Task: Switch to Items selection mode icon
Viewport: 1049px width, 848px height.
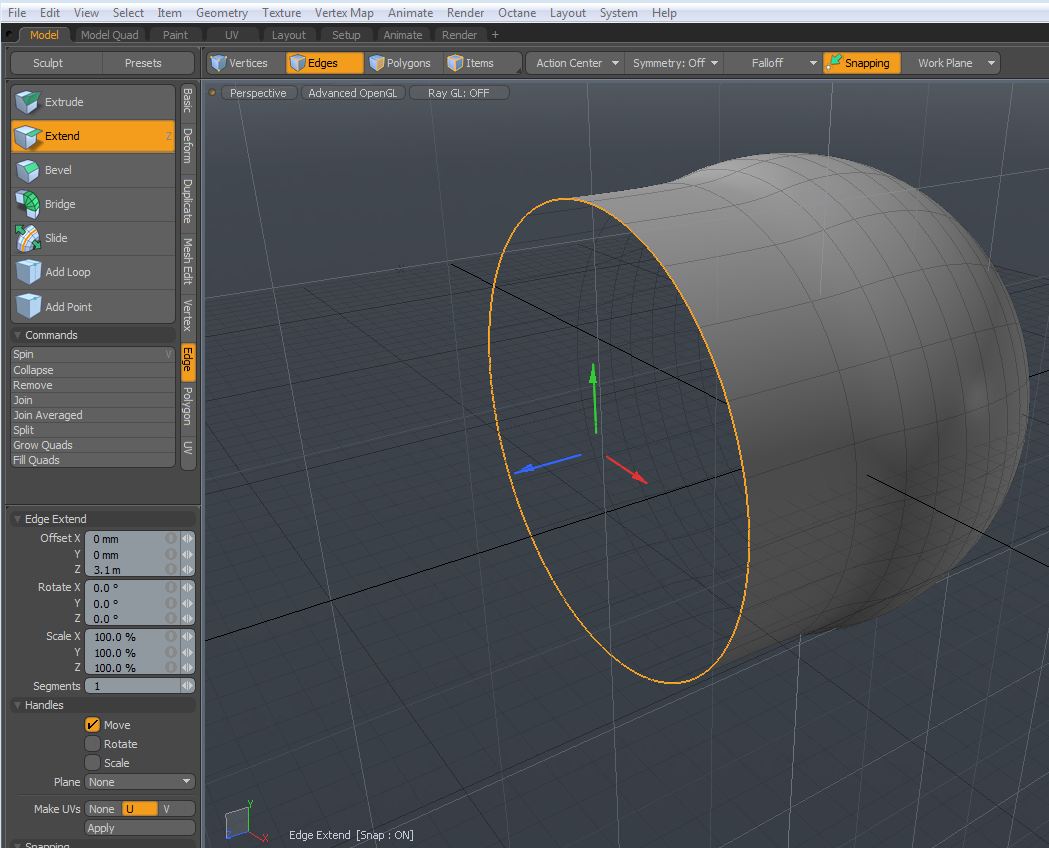Action: [x=455, y=63]
